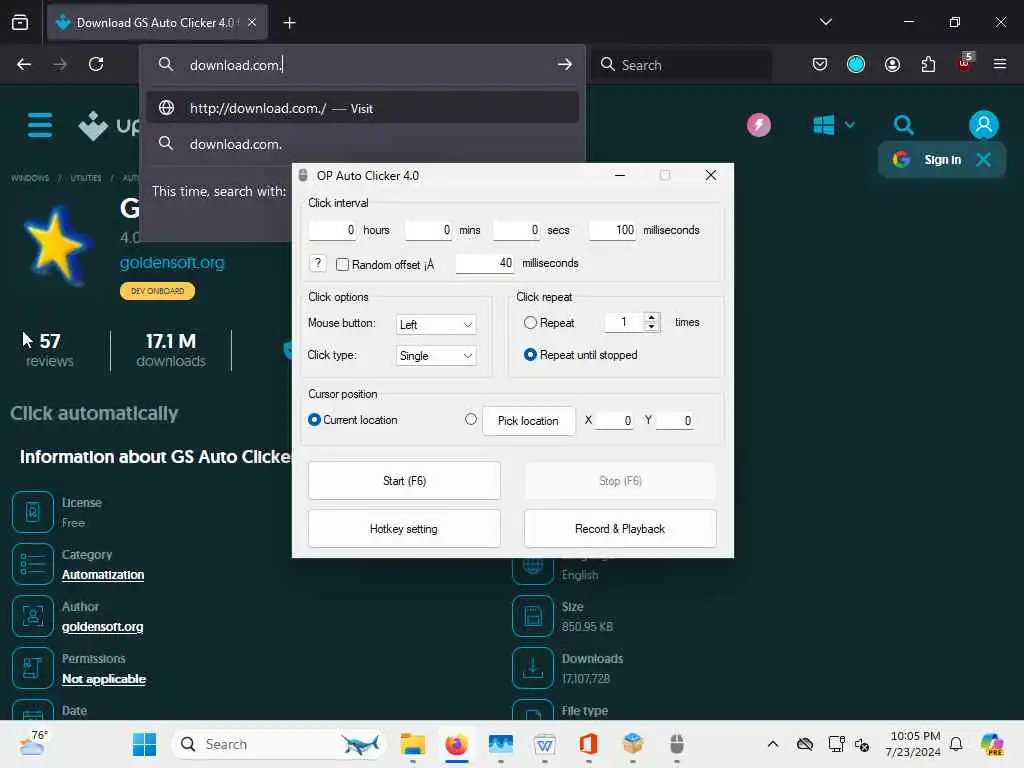
Task: Click the Pick location button
Action: pos(528,421)
